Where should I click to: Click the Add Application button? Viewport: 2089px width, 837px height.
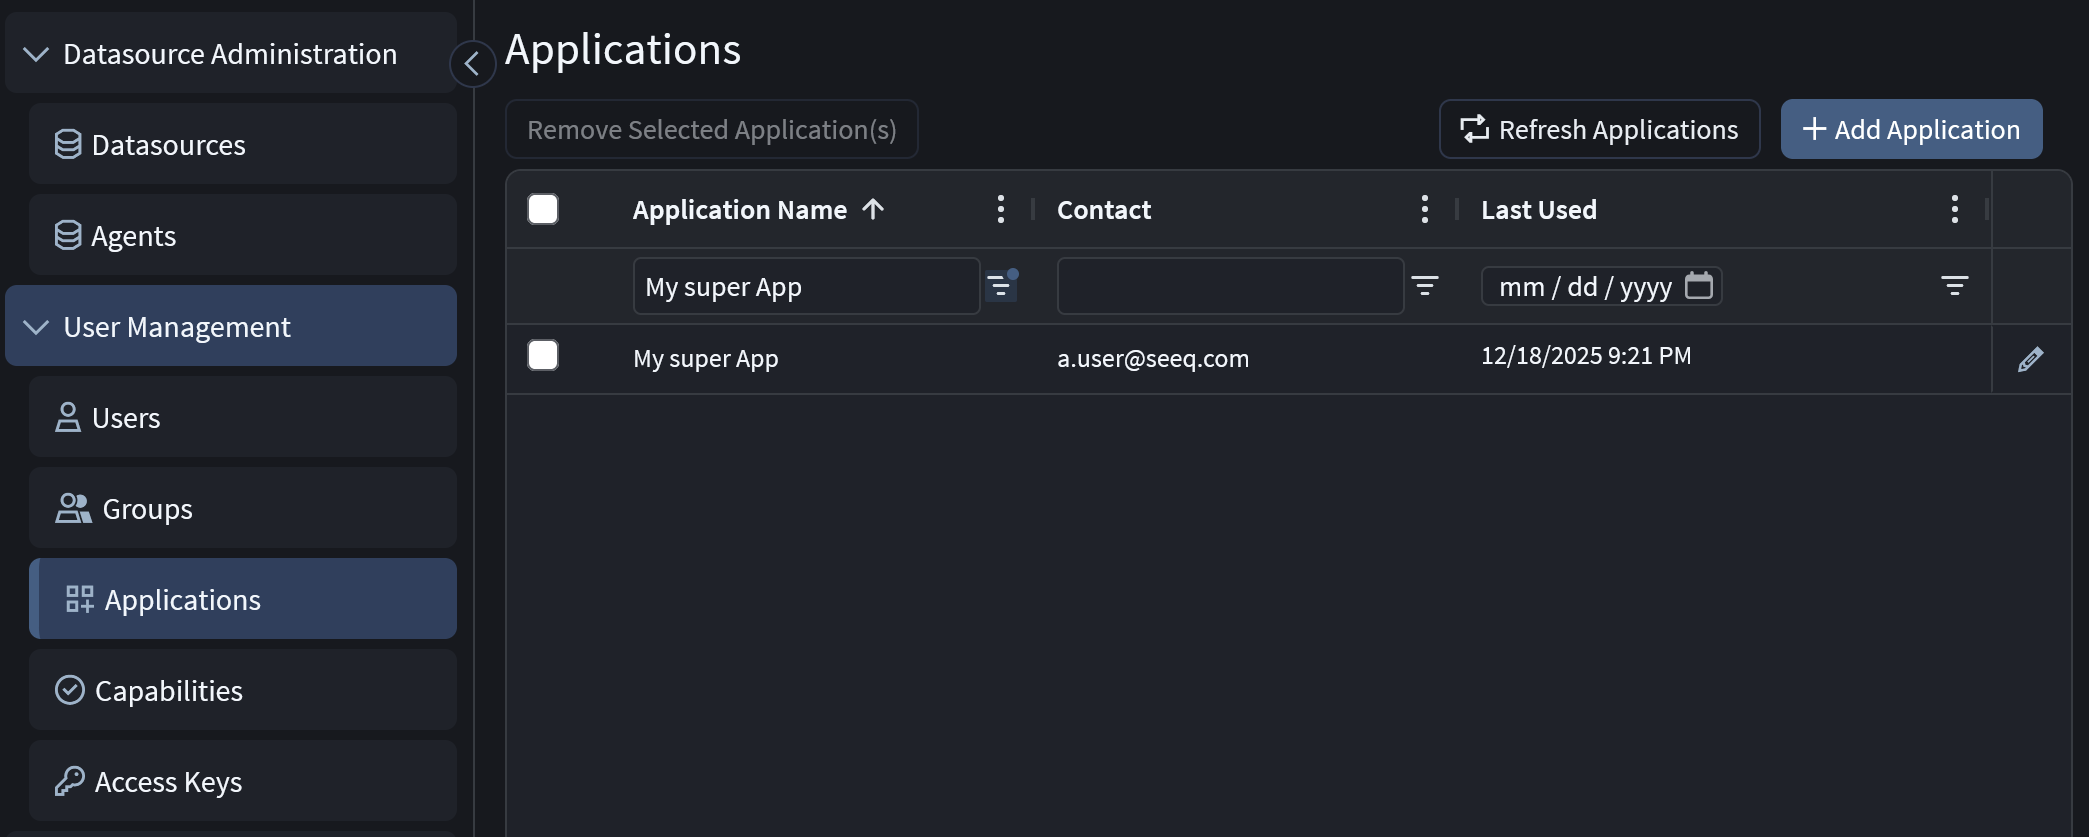click(1910, 130)
